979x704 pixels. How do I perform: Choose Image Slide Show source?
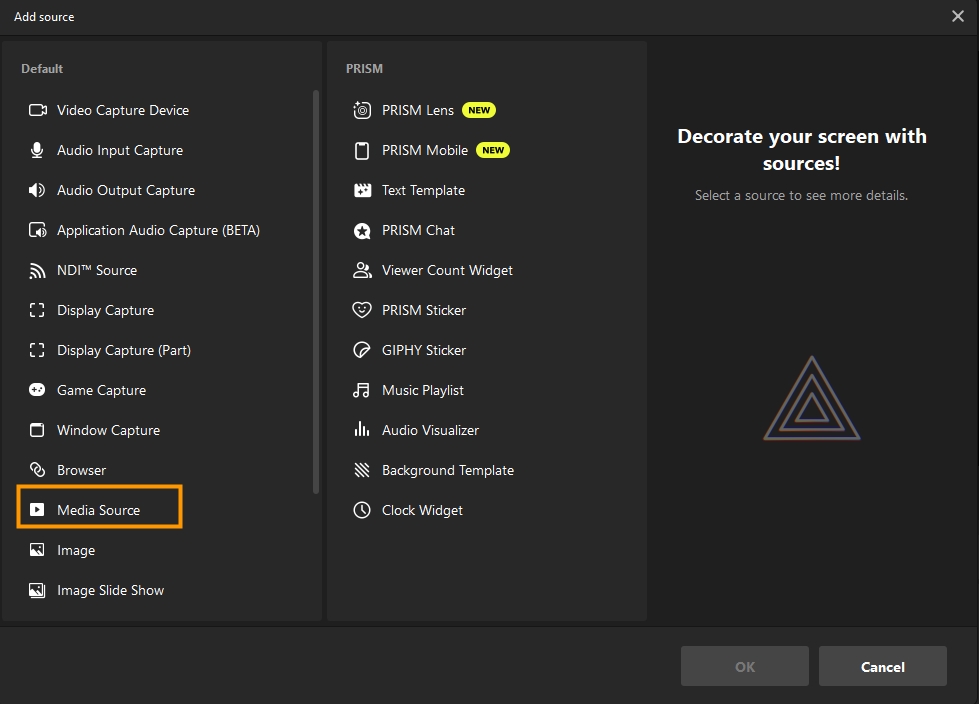(110, 590)
